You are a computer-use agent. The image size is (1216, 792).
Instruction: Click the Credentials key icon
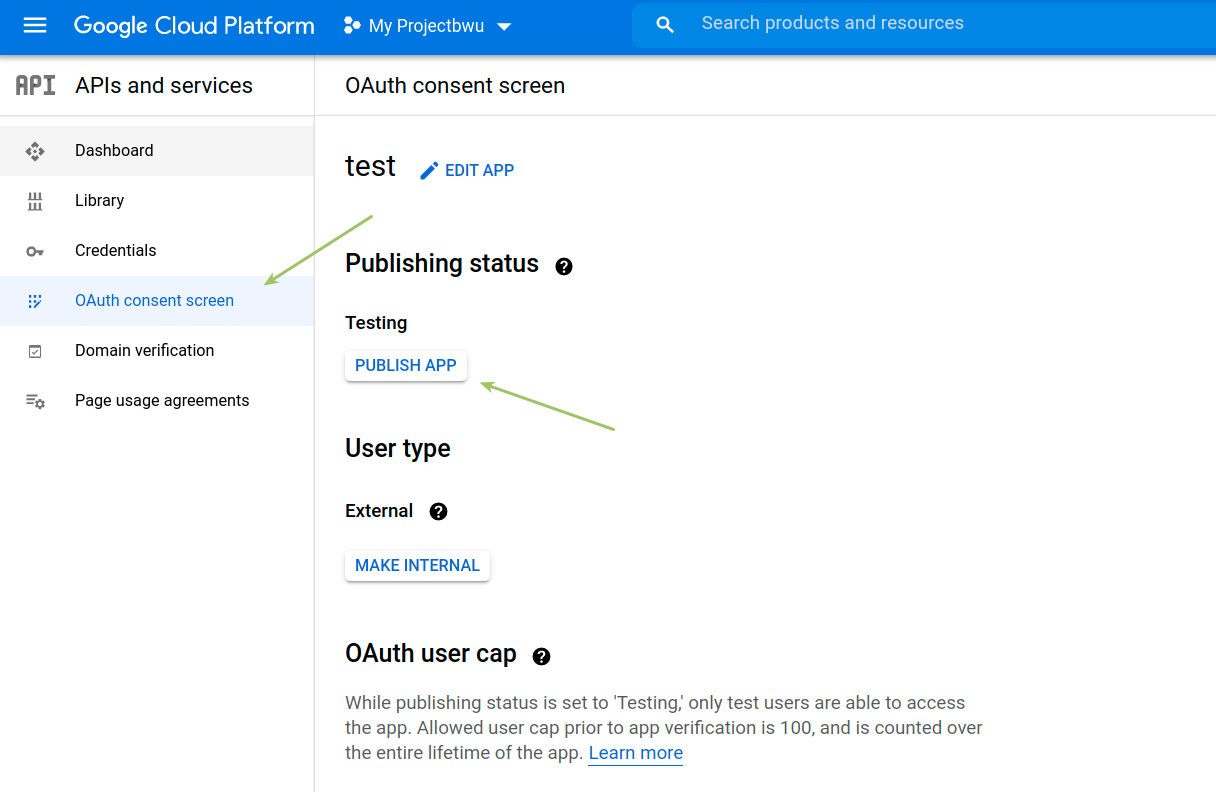coord(35,251)
